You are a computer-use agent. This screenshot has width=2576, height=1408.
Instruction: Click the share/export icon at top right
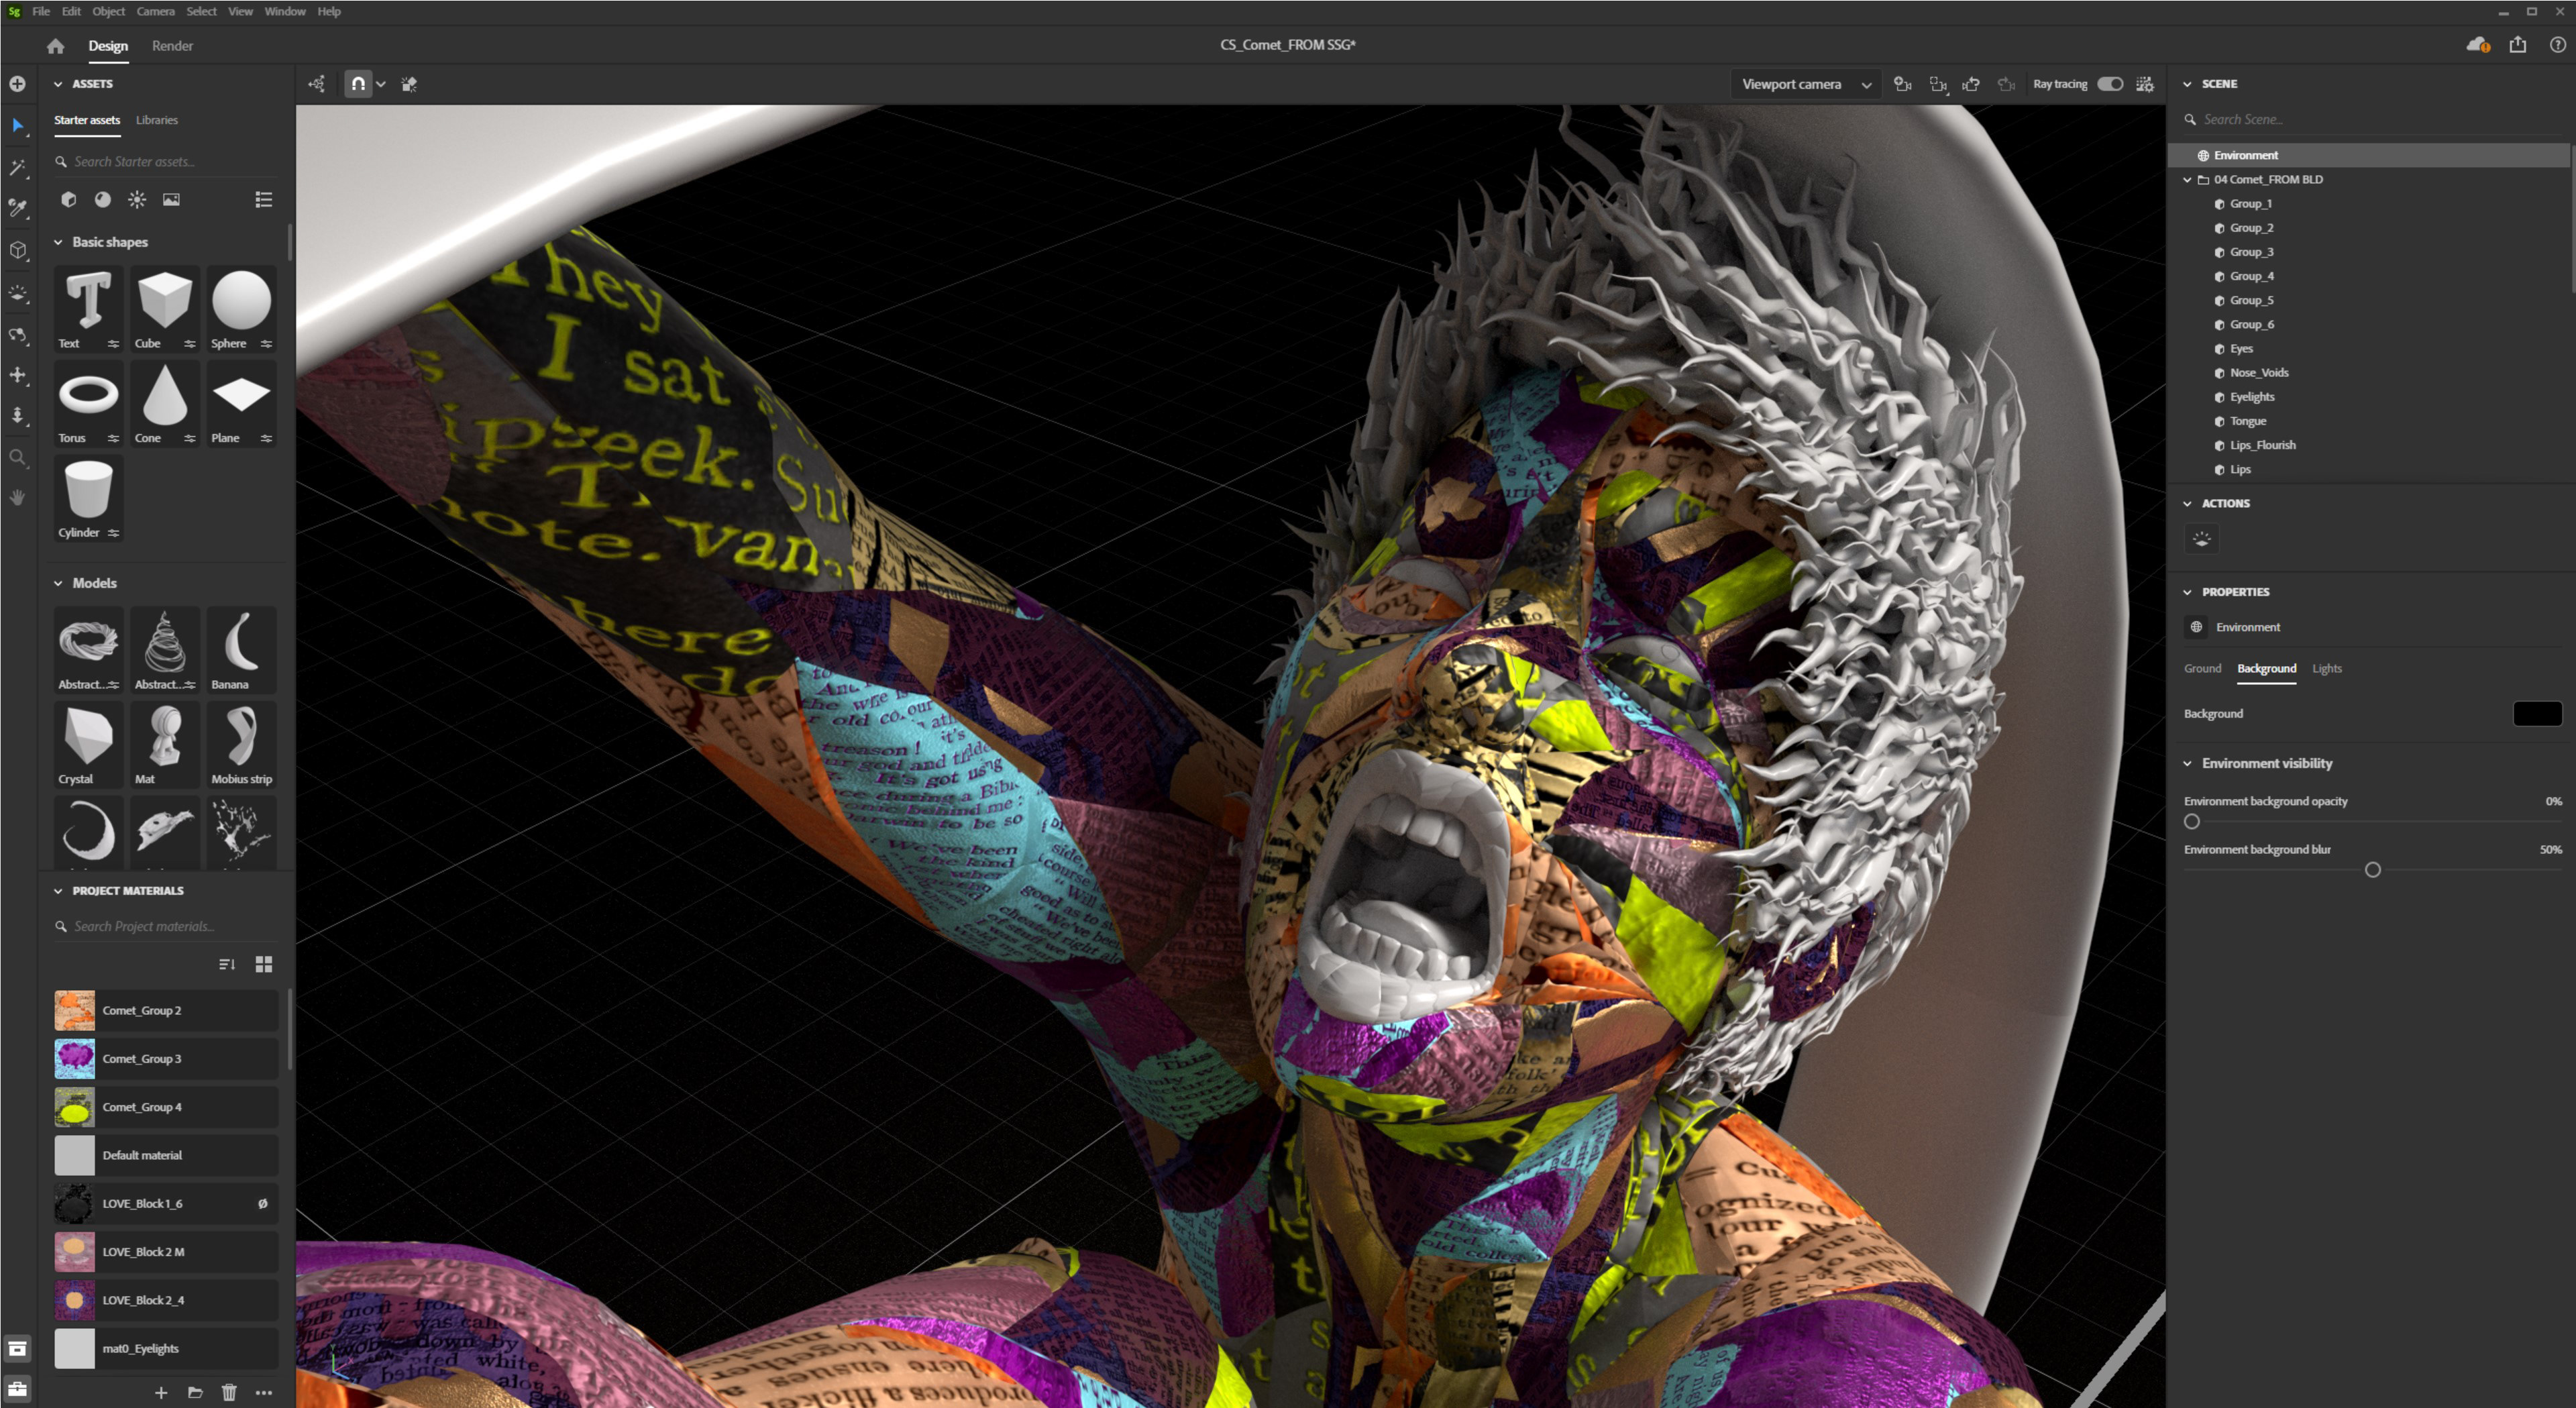pos(2518,45)
